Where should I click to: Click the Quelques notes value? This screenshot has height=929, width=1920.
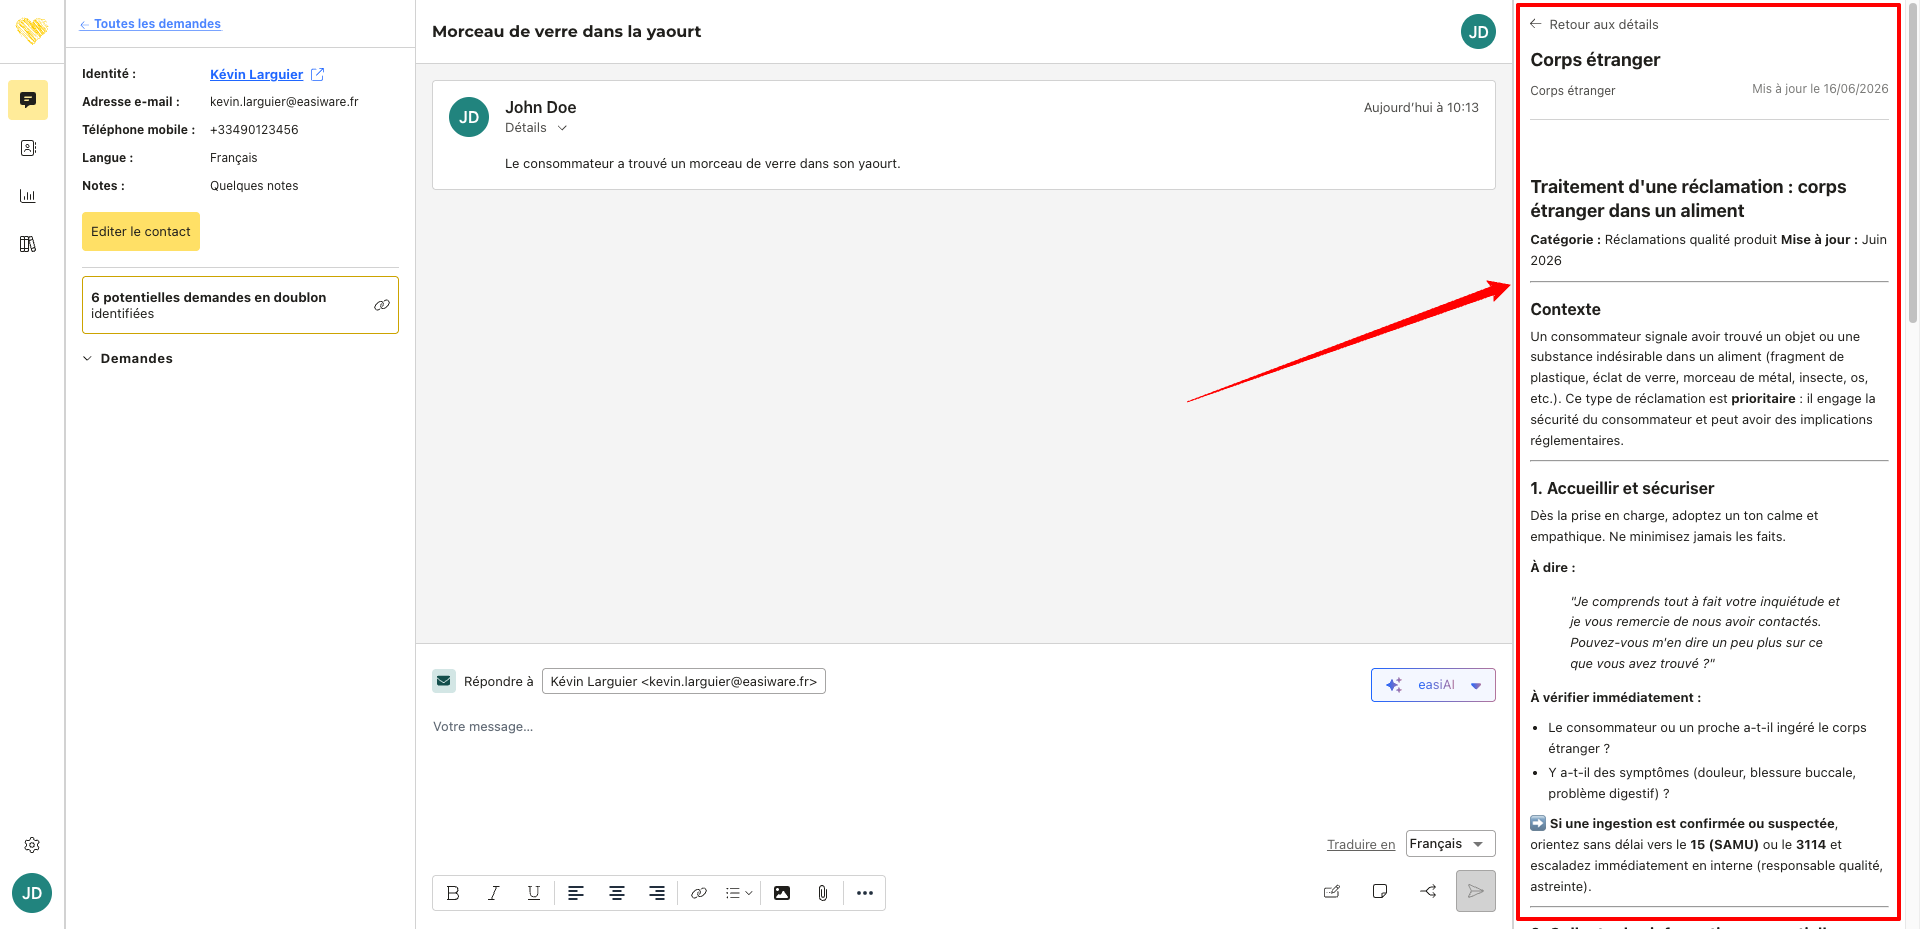(x=254, y=186)
